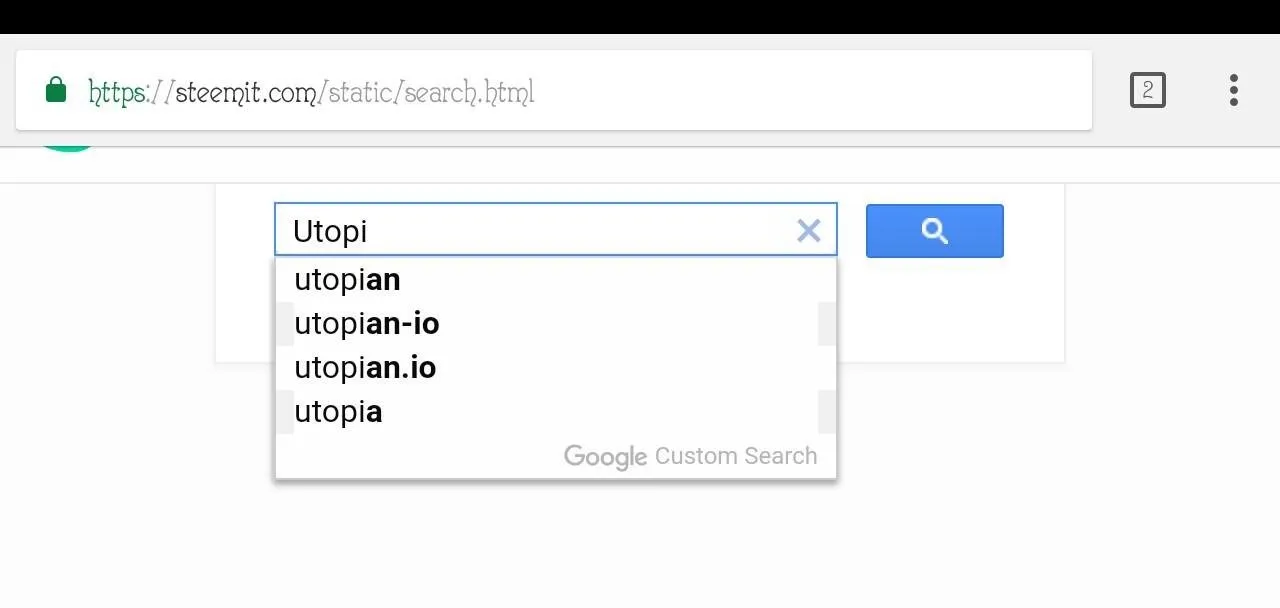The width and height of the screenshot is (1280, 608).
Task: Tap the green padlock secure-site icon
Action: click(56, 90)
